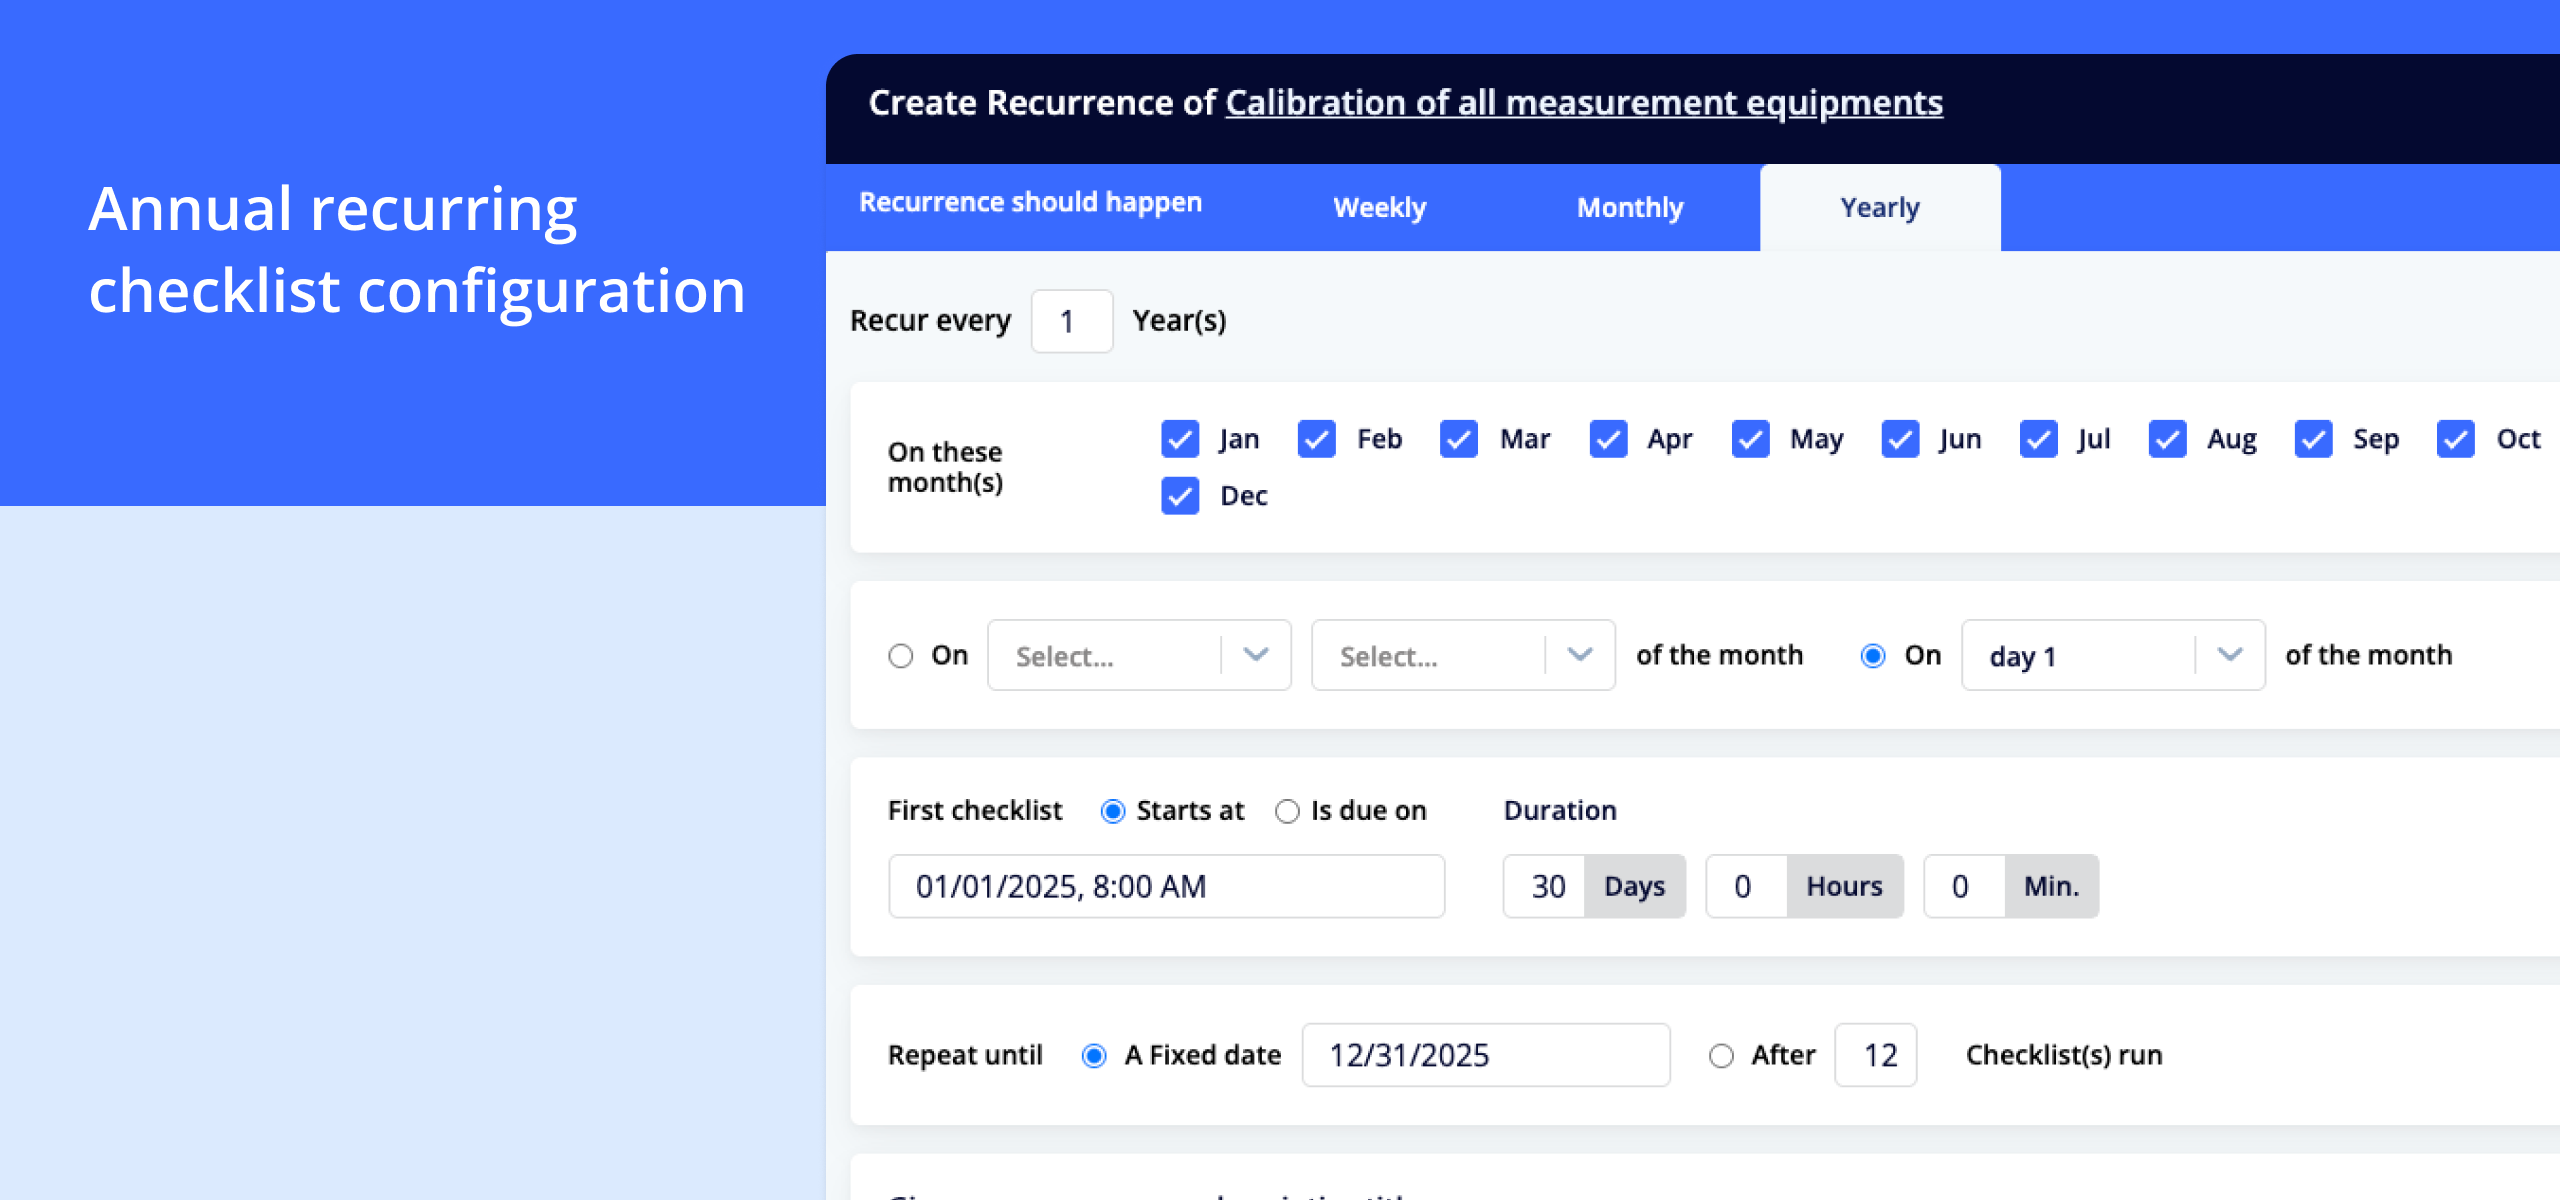The image size is (2560, 1200).
Task: Toggle the Jun month checkbox
Action: click(x=1900, y=439)
